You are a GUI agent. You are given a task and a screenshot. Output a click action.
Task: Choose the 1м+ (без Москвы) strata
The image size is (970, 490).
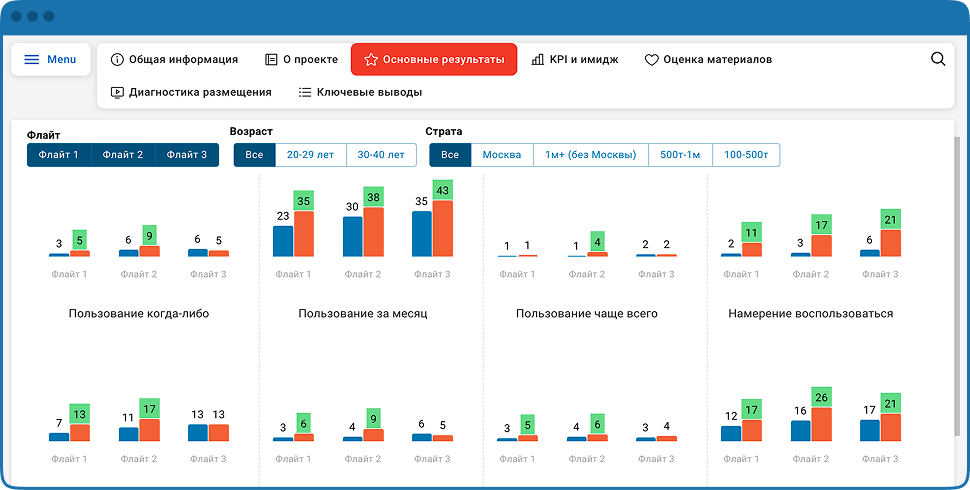tap(590, 155)
